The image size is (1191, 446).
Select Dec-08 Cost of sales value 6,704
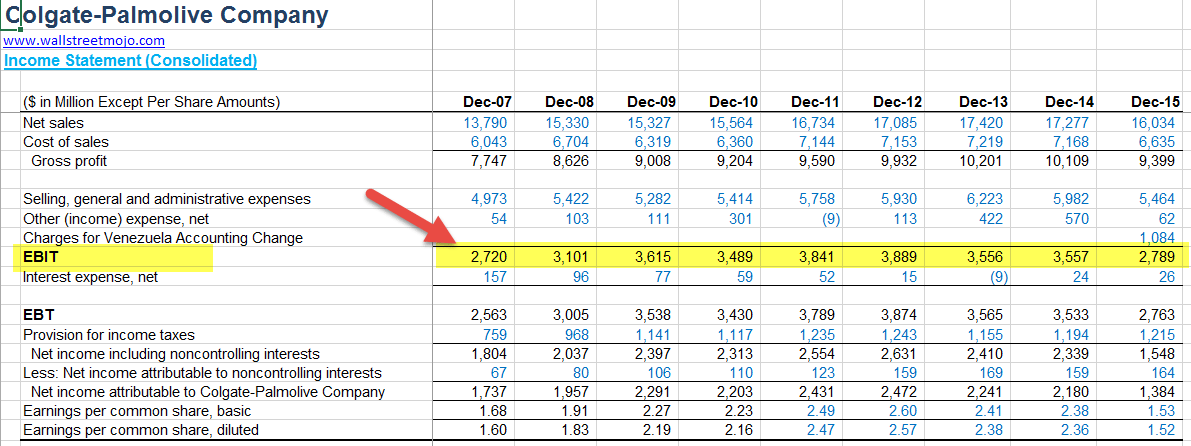click(x=570, y=141)
